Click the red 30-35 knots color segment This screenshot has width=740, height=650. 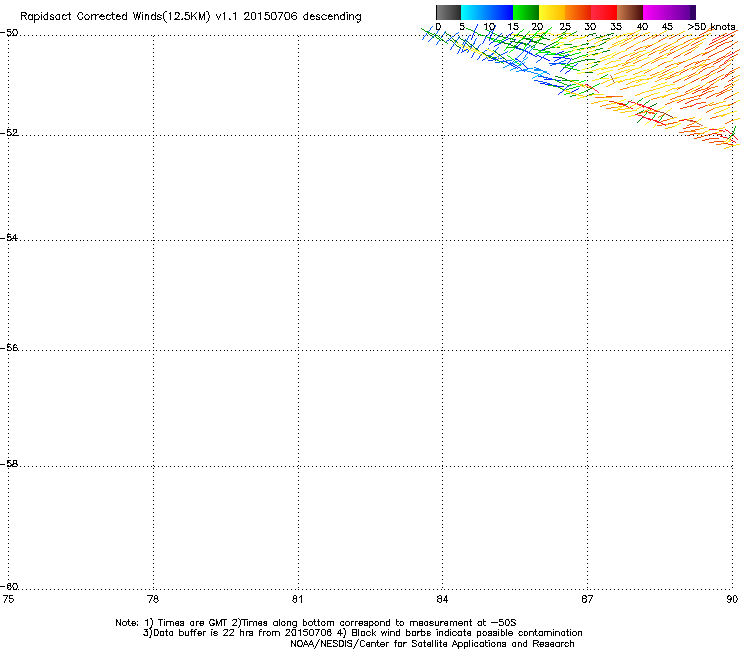click(604, 12)
